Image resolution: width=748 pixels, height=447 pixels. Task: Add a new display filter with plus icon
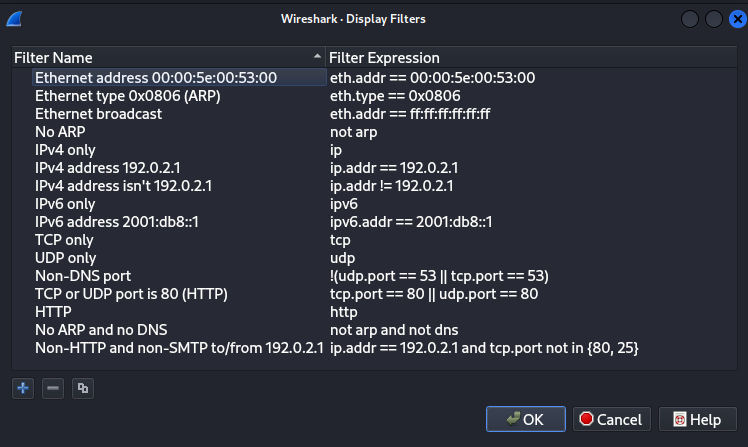pos(23,388)
